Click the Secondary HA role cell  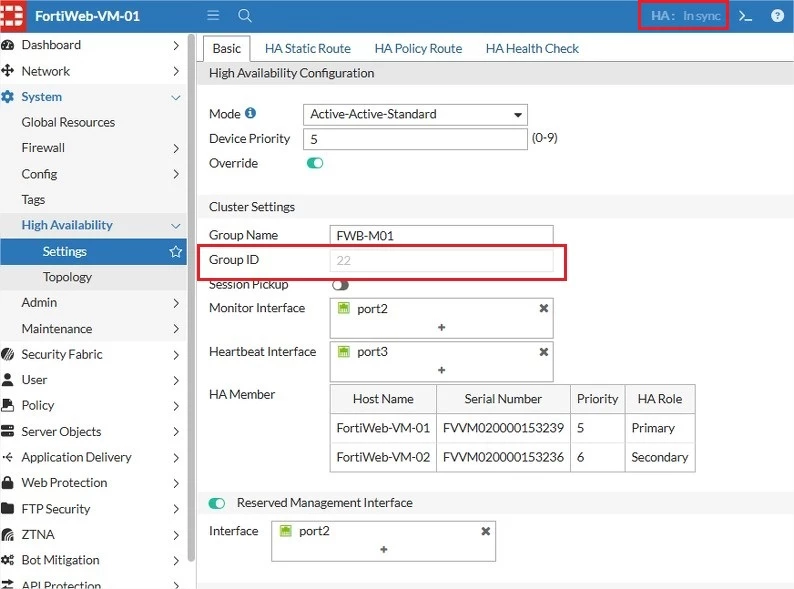(x=660, y=457)
